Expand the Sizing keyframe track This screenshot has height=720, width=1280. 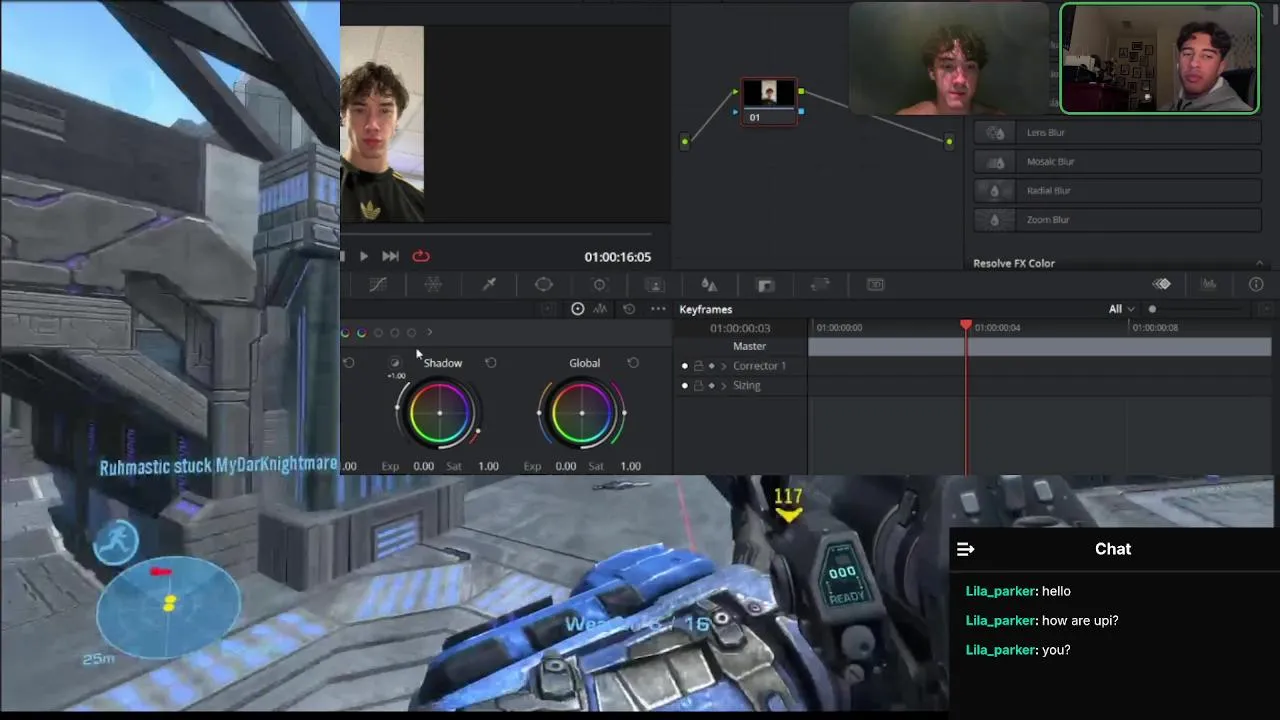point(724,385)
